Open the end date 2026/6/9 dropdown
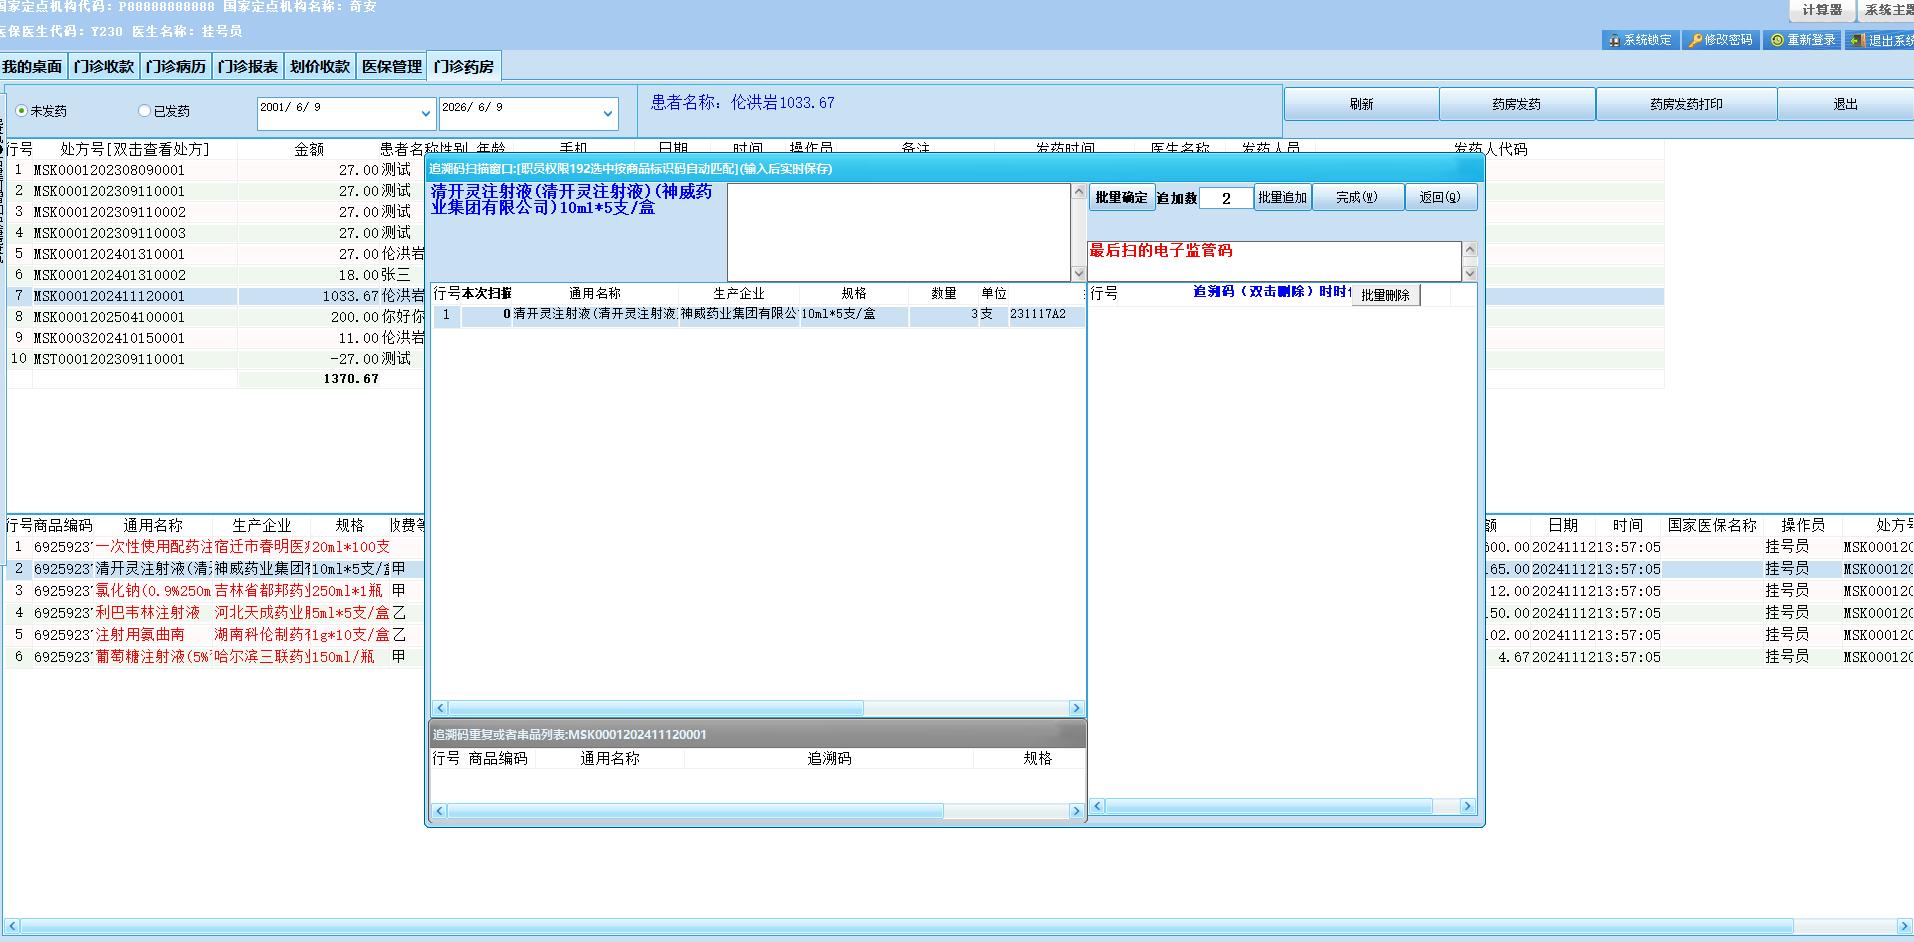 tap(607, 114)
